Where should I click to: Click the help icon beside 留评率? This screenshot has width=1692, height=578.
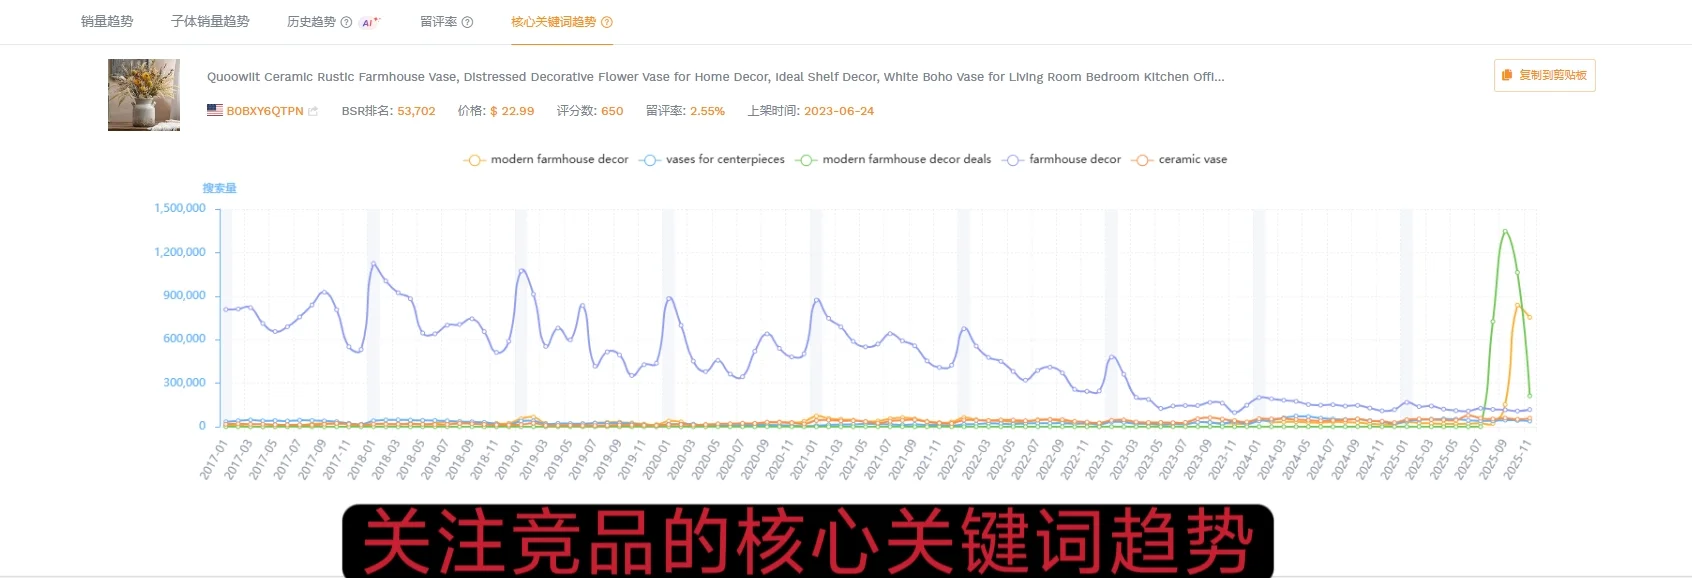coord(467,22)
